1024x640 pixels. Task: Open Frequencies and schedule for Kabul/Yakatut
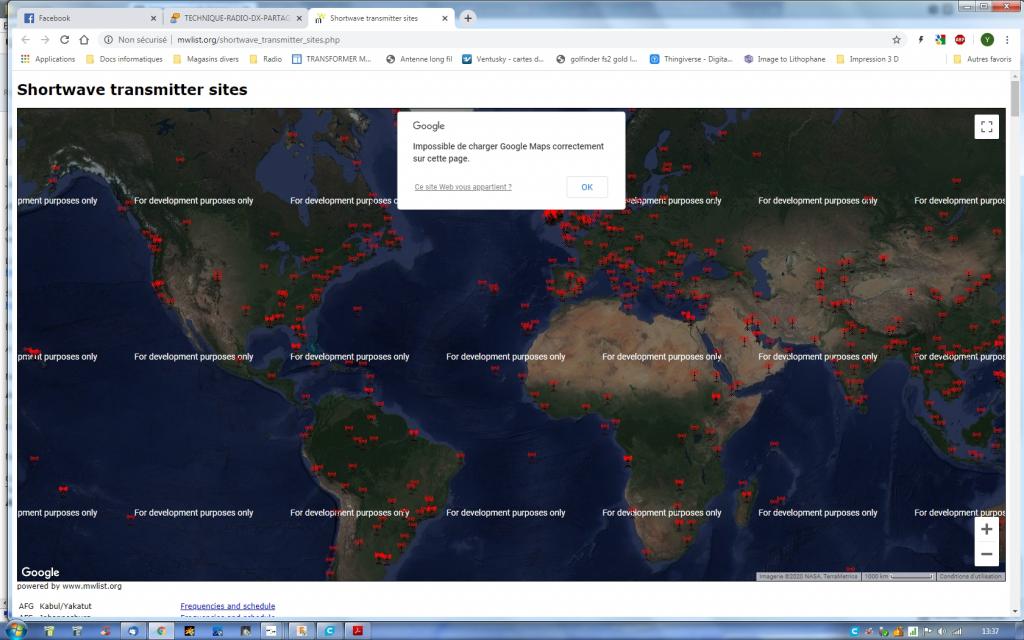pyautogui.click(x=227, y=606)
